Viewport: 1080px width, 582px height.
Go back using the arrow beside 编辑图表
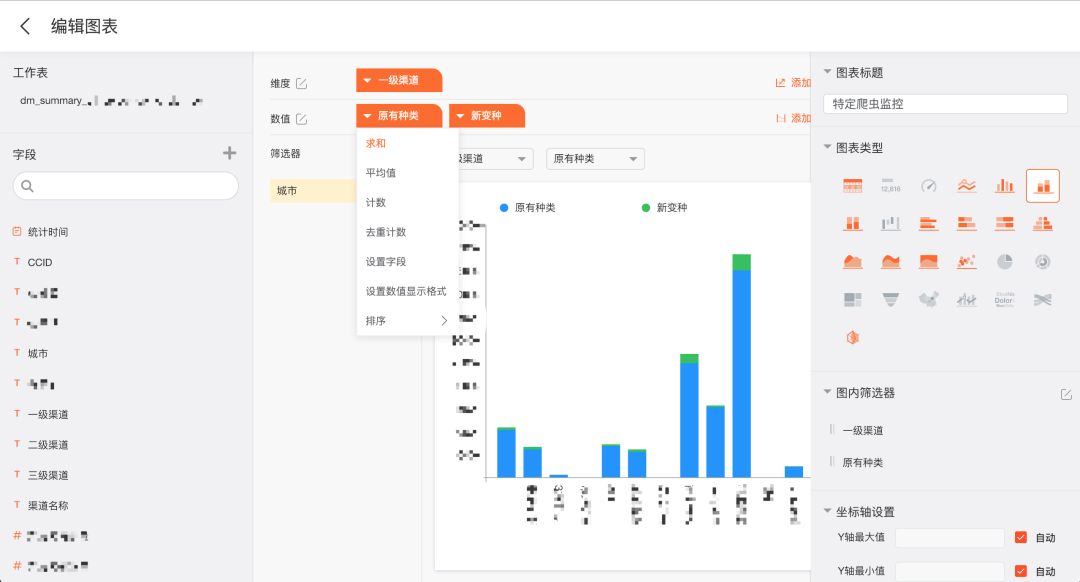pyautogui.click(x=25, y=26)
